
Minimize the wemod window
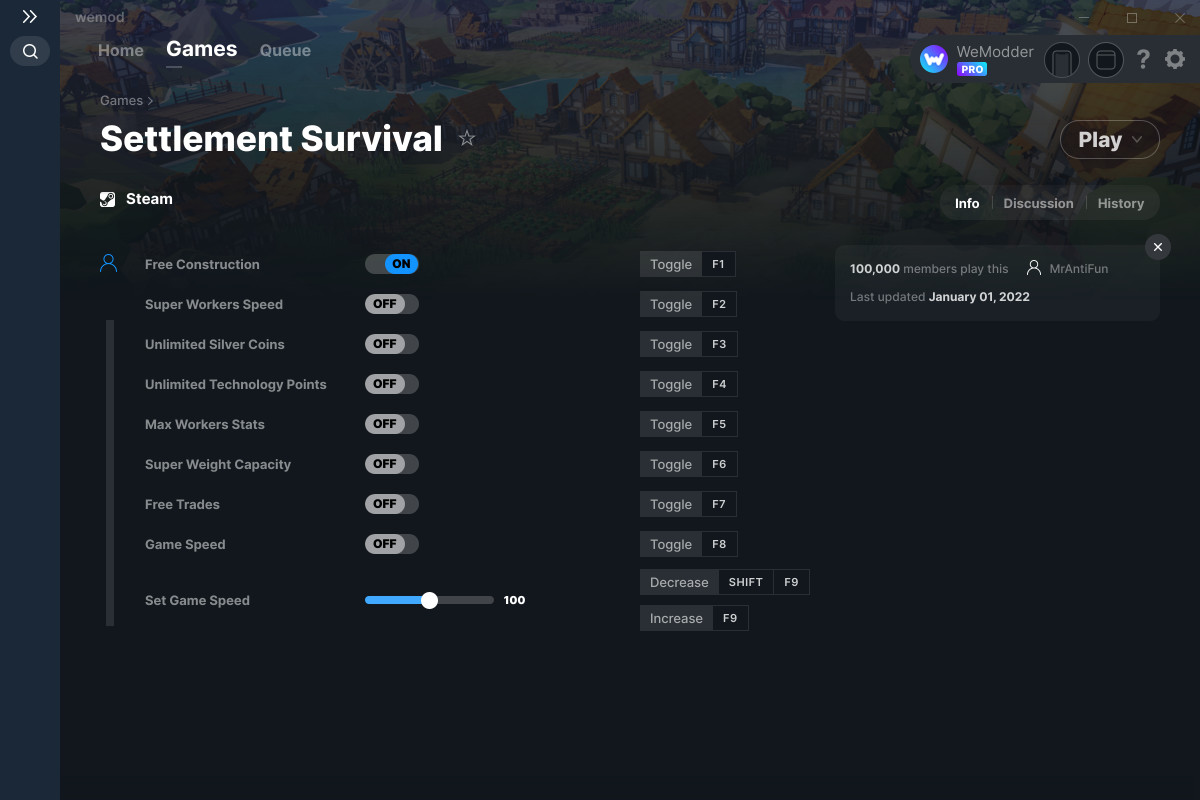1085,17
